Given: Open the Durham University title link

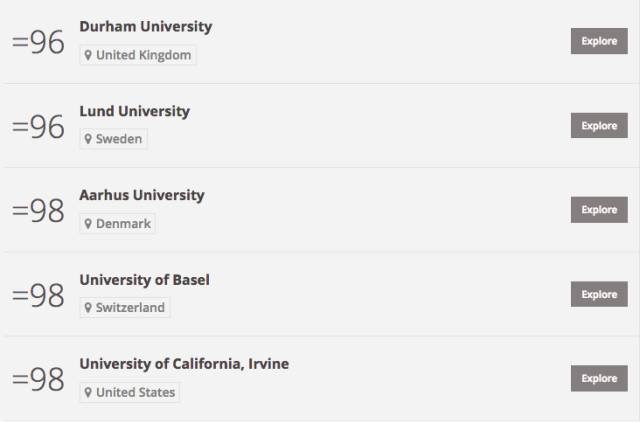Looking at the screenshot, I should click(146, 27).
